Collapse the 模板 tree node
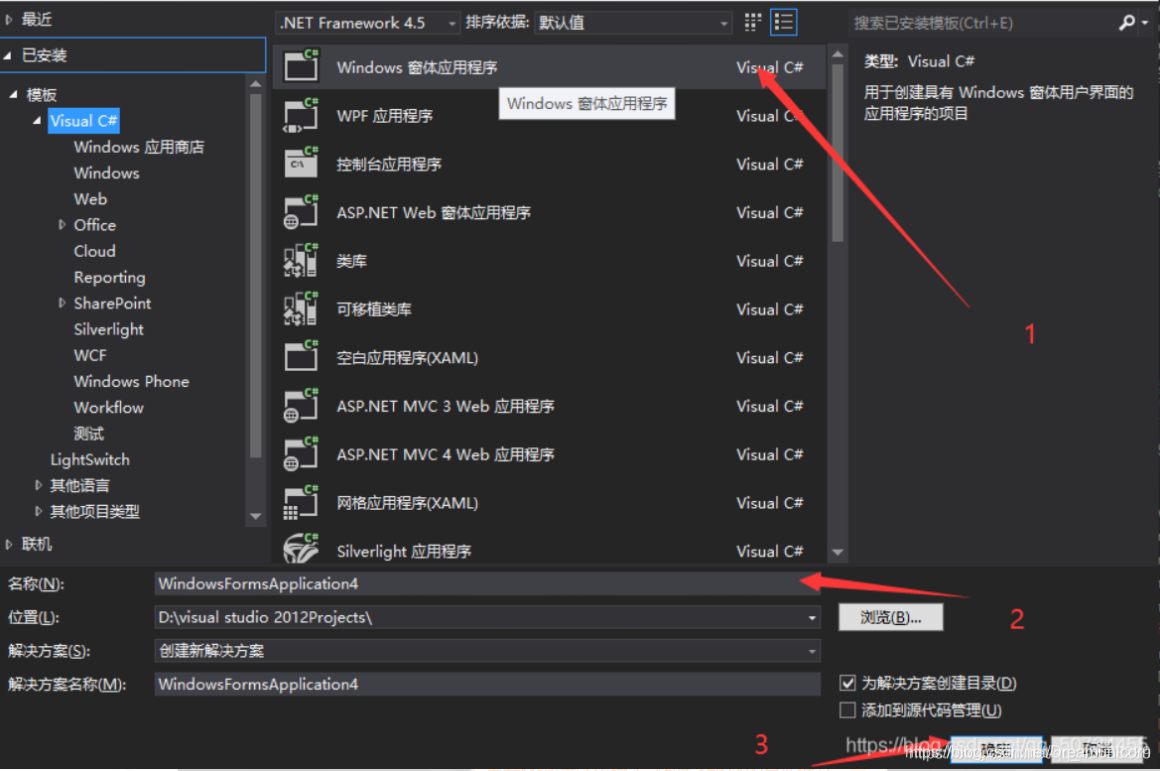 tap(14, 94)
